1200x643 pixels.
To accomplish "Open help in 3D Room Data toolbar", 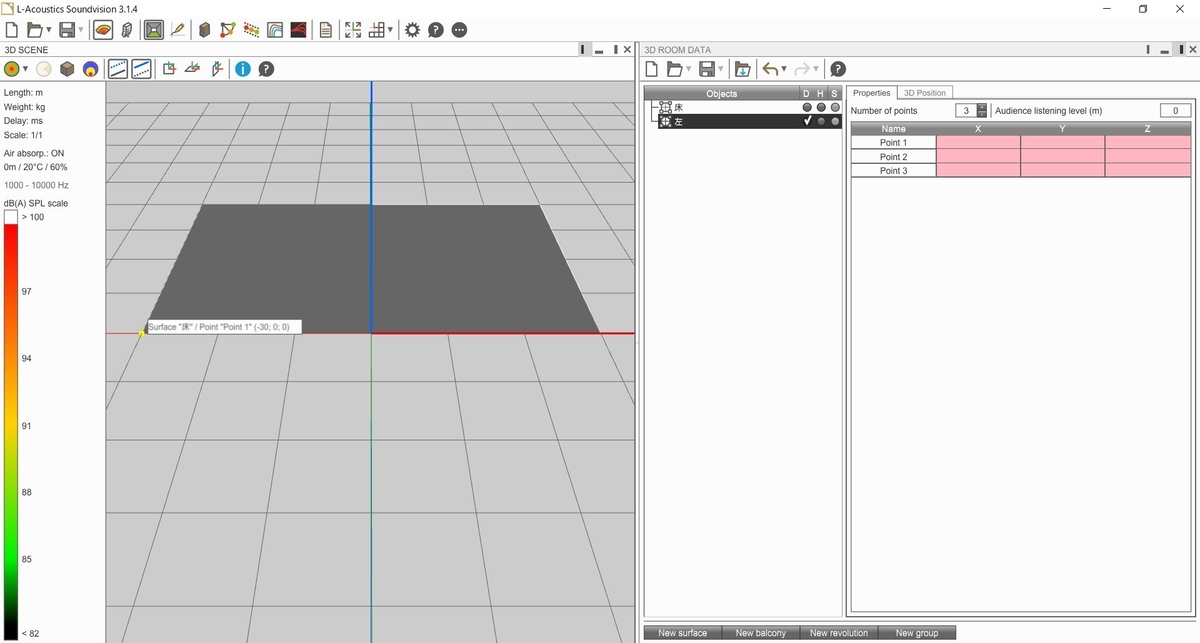I will coord(838,69).
